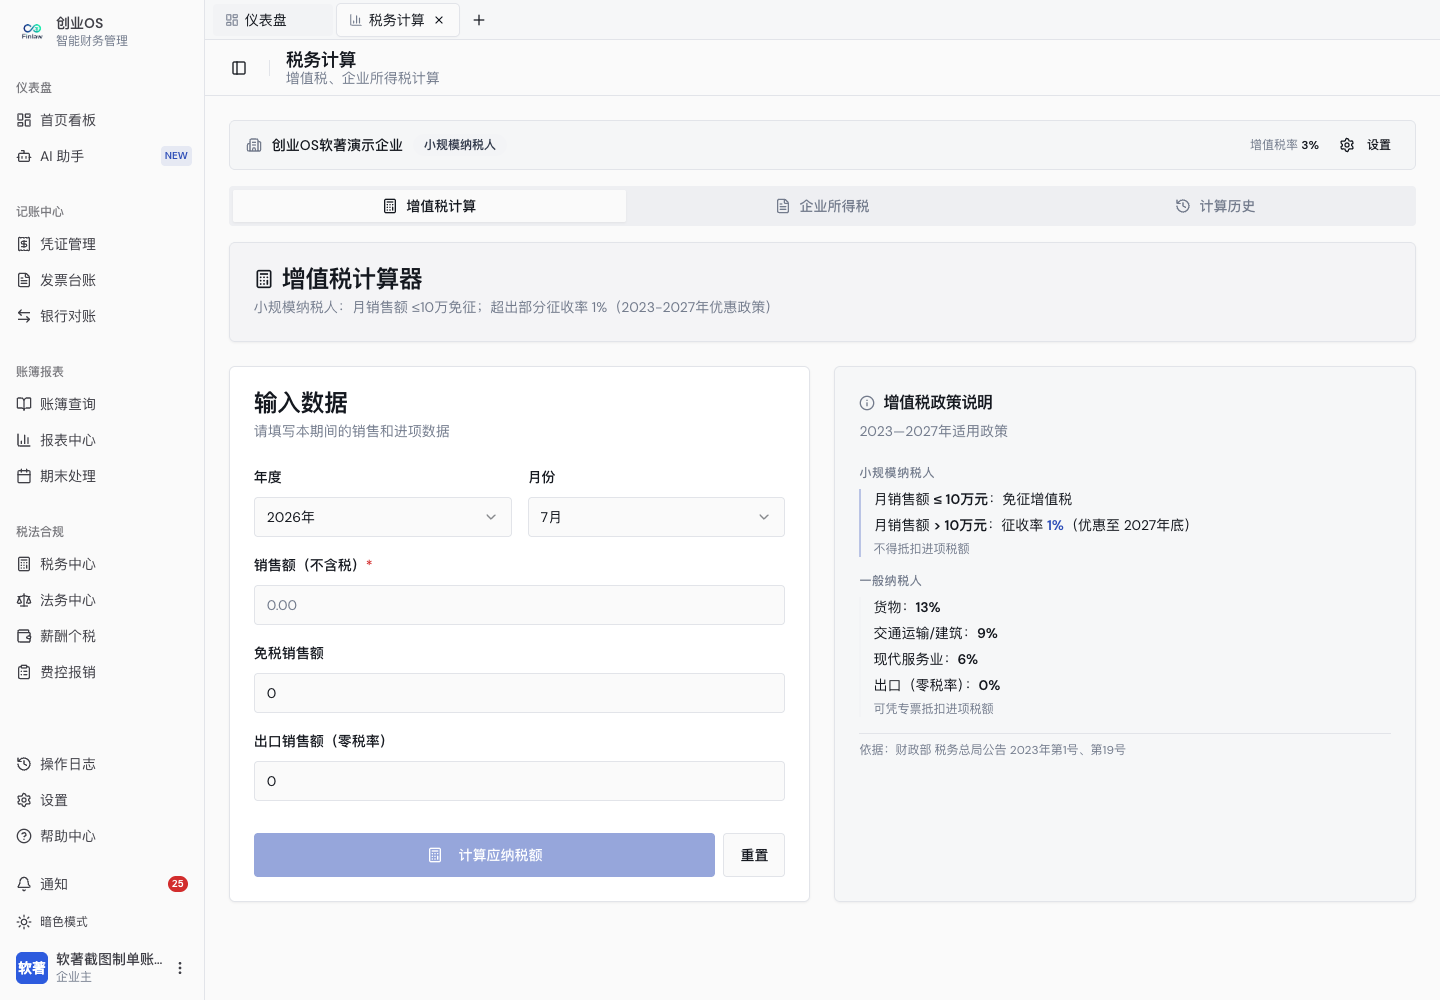Close the 税务计算 tab
Viewport: 1440px width, 1000px height.
(439, 20)
